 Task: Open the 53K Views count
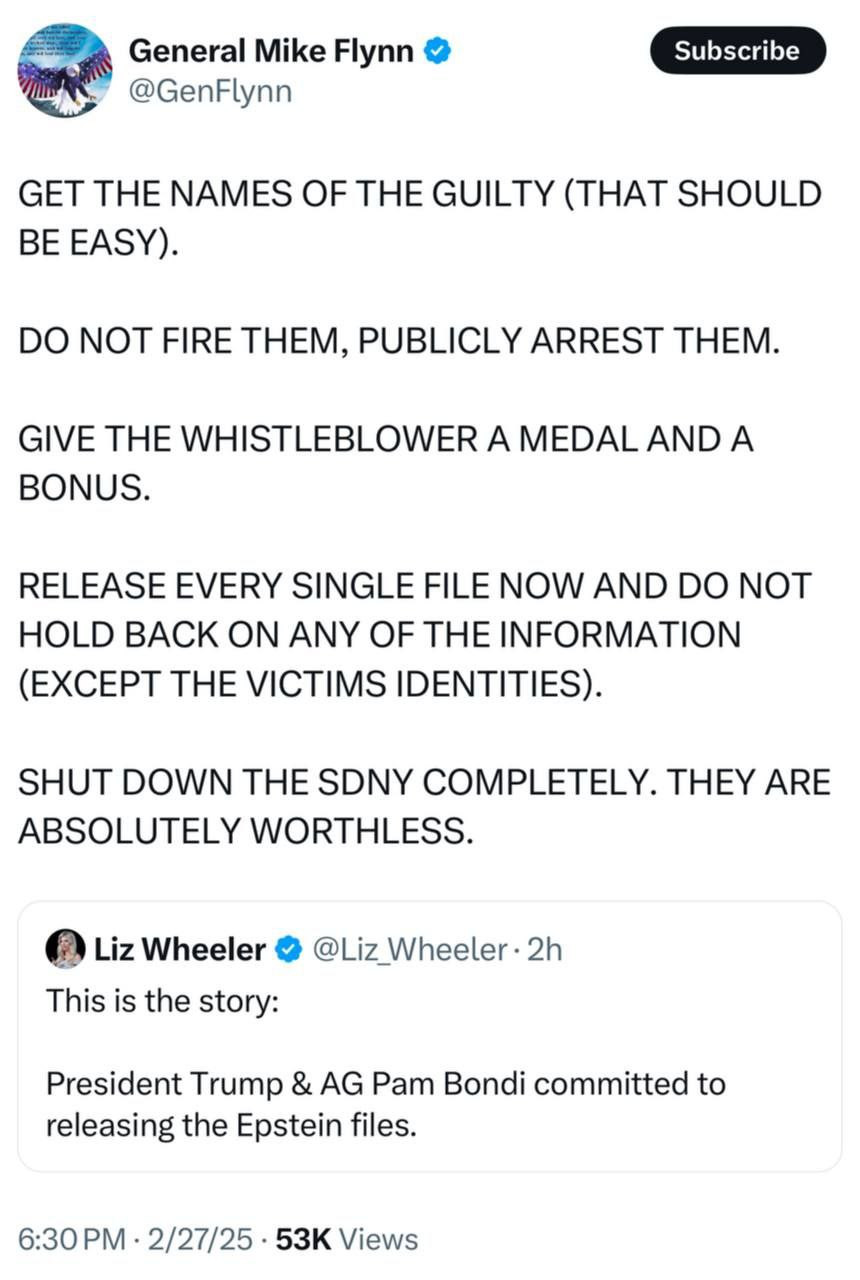tap(346, 1240)
